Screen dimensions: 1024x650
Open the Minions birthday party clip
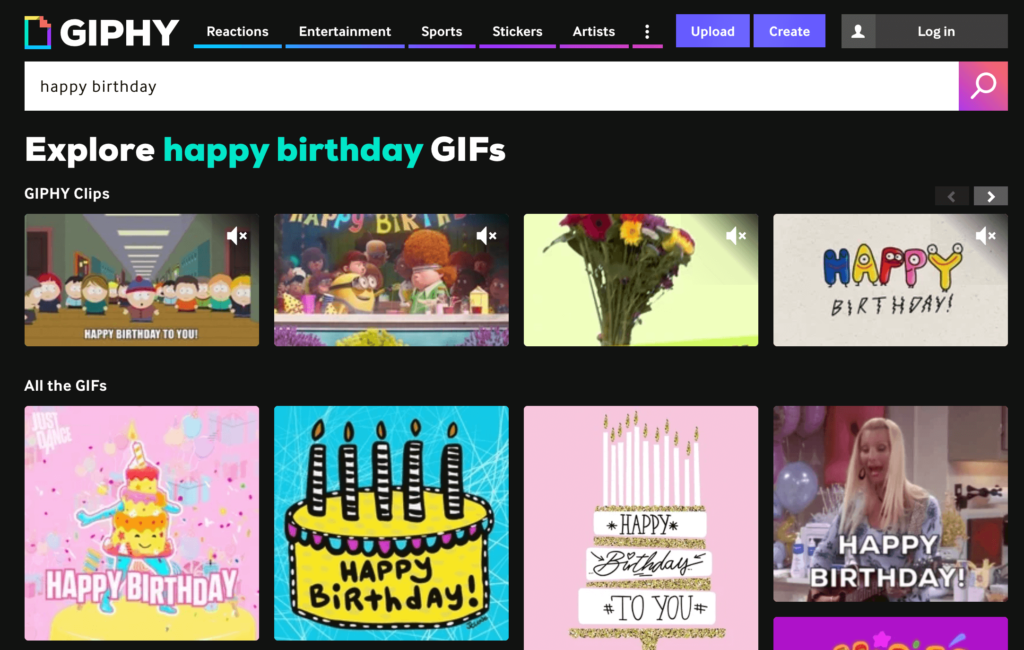pos(391,280)
